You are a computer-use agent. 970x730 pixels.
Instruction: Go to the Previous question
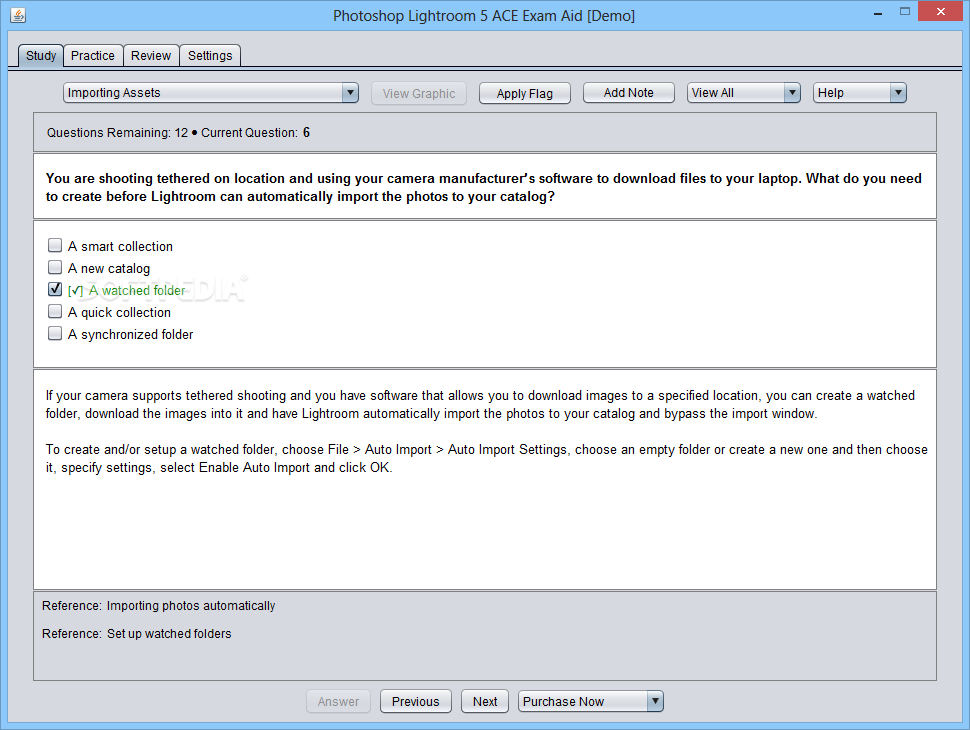tap(416, 702)
